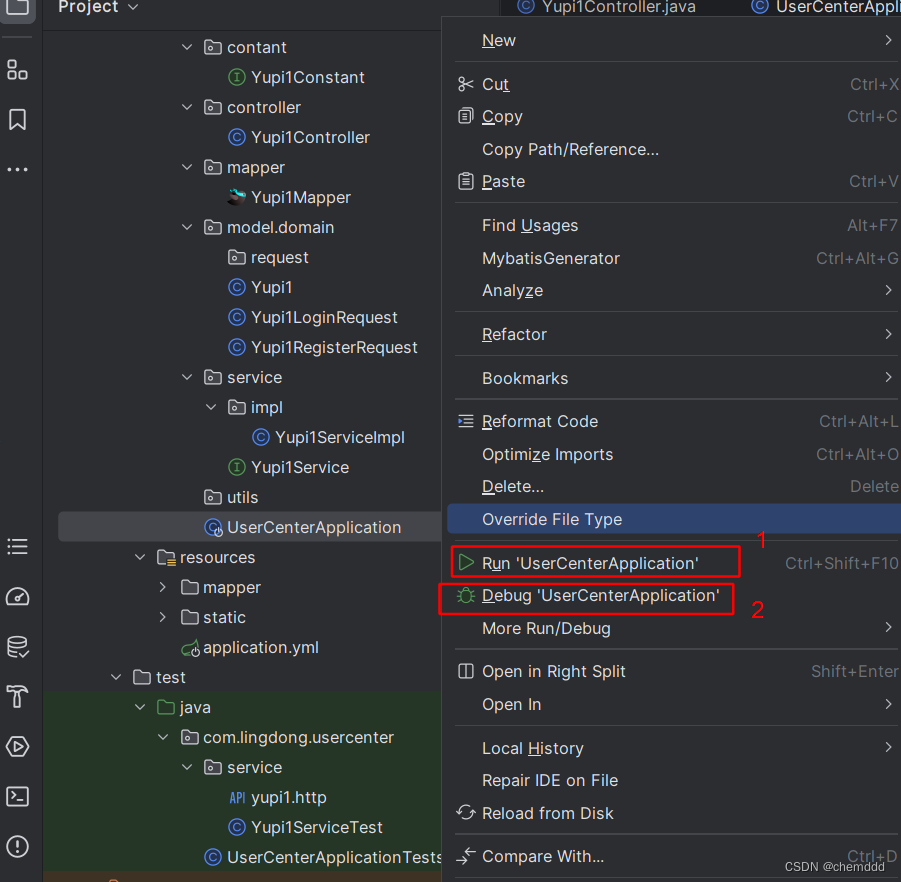This screenshot has height=882, width=901.
Task: Open the Services tool window
Action: pyautogui.click(x=17, y=746)
